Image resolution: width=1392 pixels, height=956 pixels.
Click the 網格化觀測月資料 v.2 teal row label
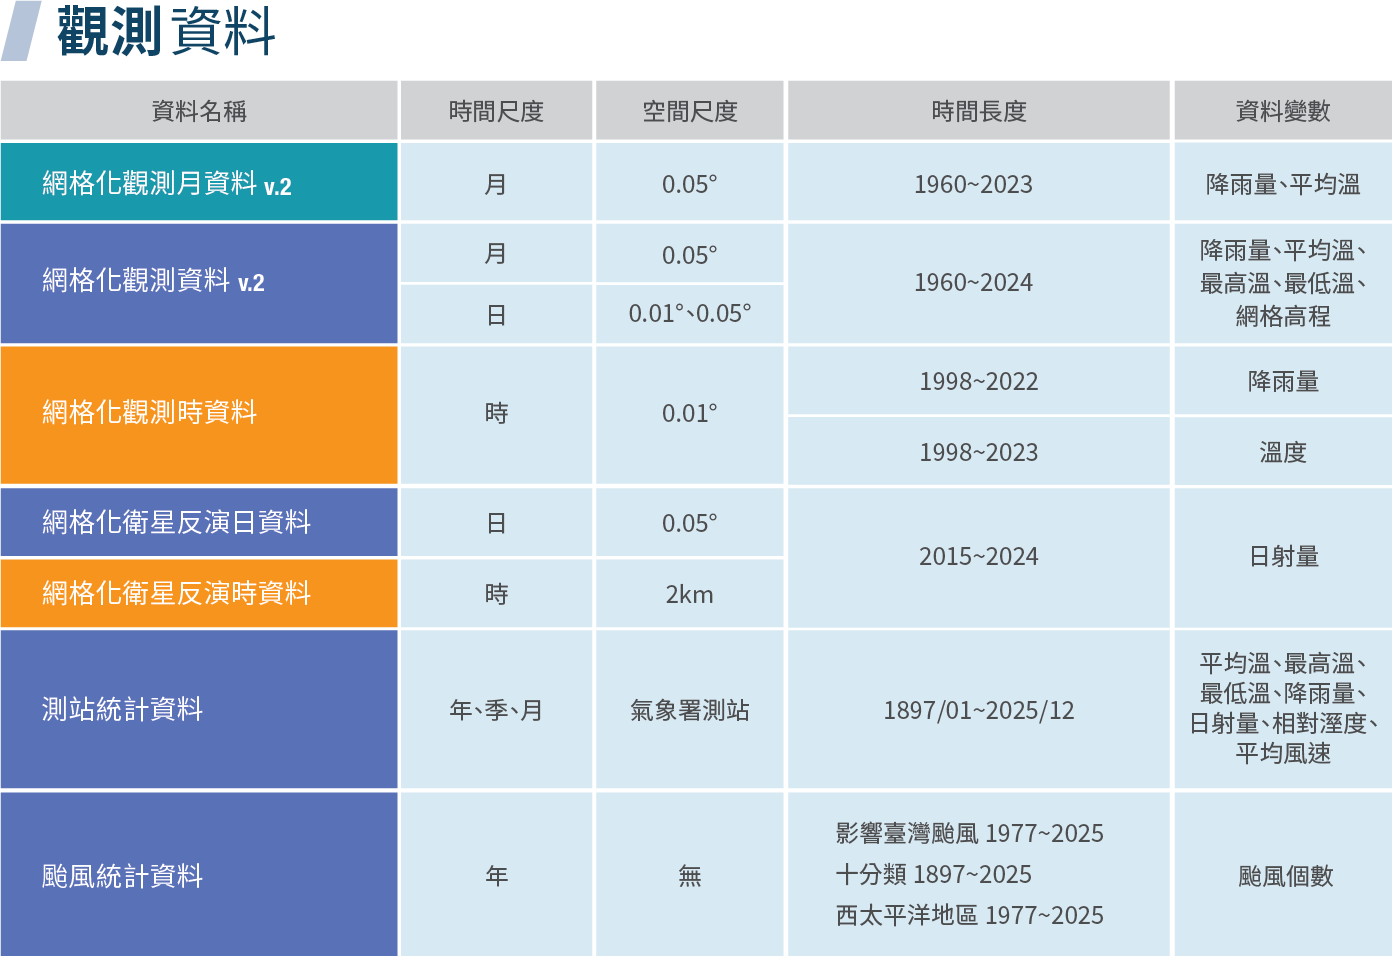point(167,184)
